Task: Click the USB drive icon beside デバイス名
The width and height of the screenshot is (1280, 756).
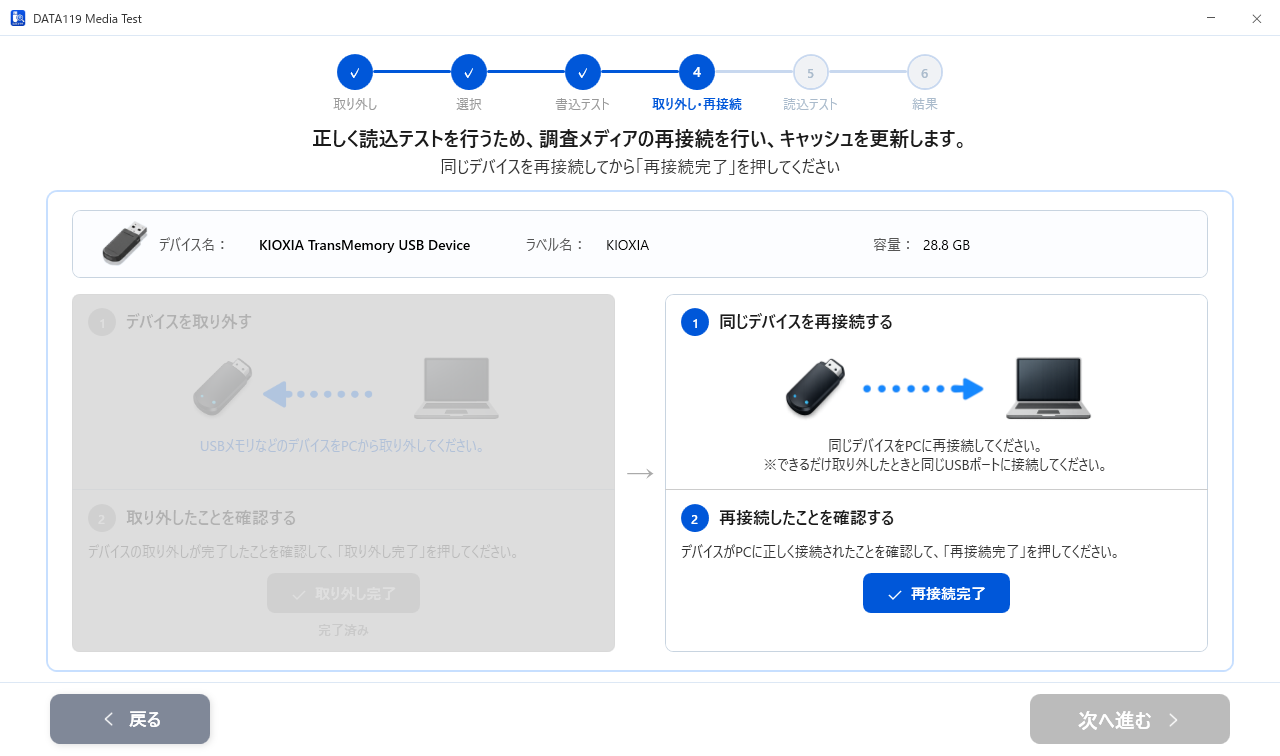Action: pos(125,244)
